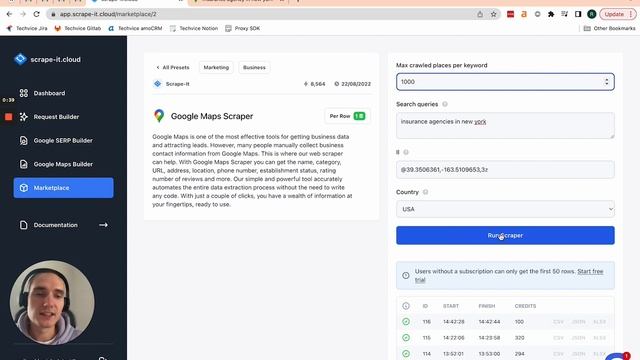Open the Other Bookmarks folder
Image resolution: width=640 pixels, height=360 pixels.
pos(609,28)
